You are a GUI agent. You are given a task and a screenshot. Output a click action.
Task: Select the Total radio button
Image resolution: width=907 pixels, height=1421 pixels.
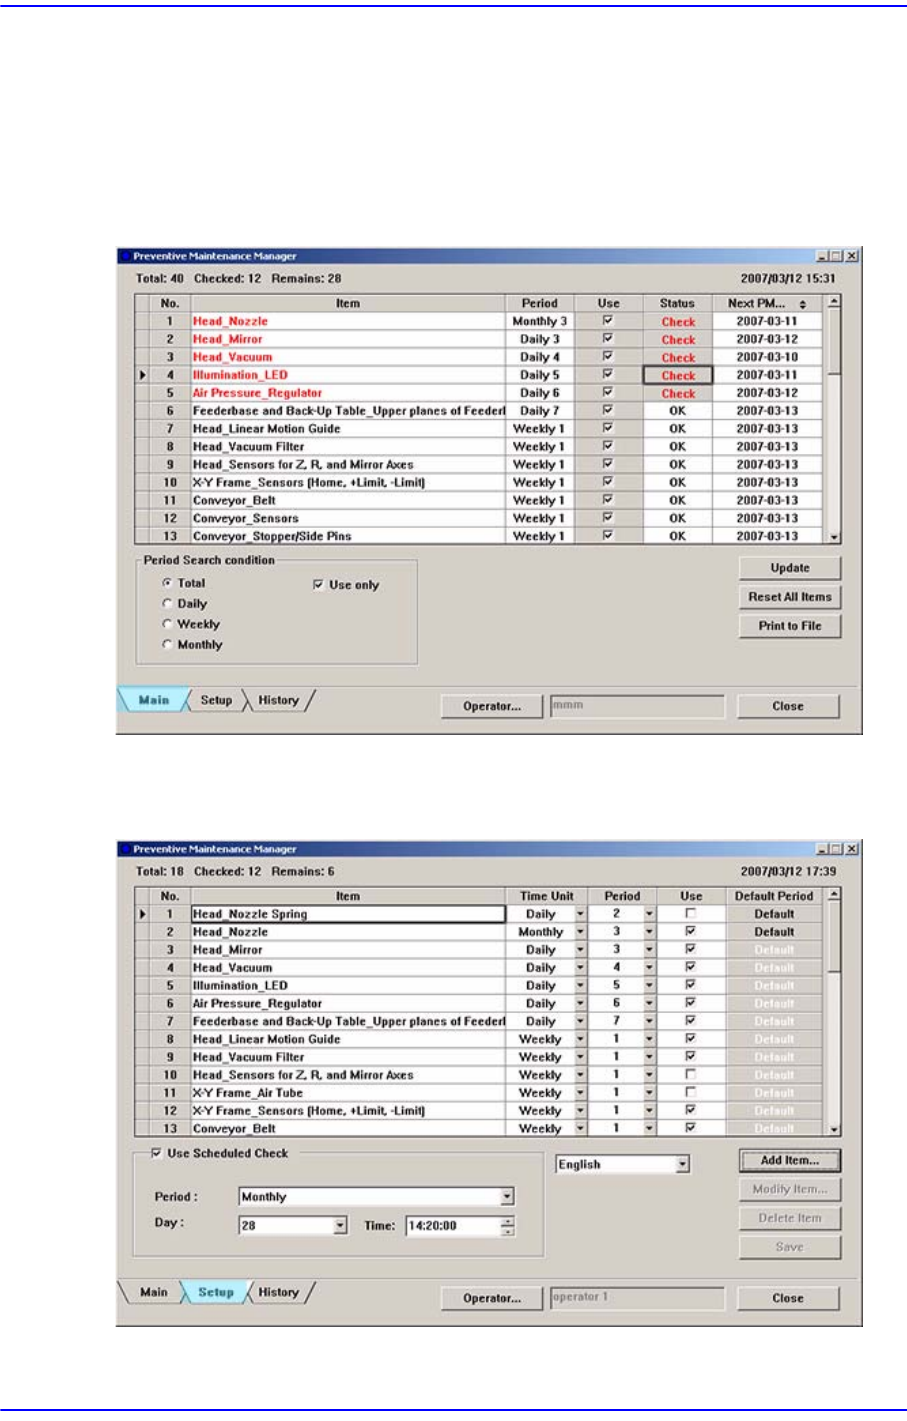point(167,583)
